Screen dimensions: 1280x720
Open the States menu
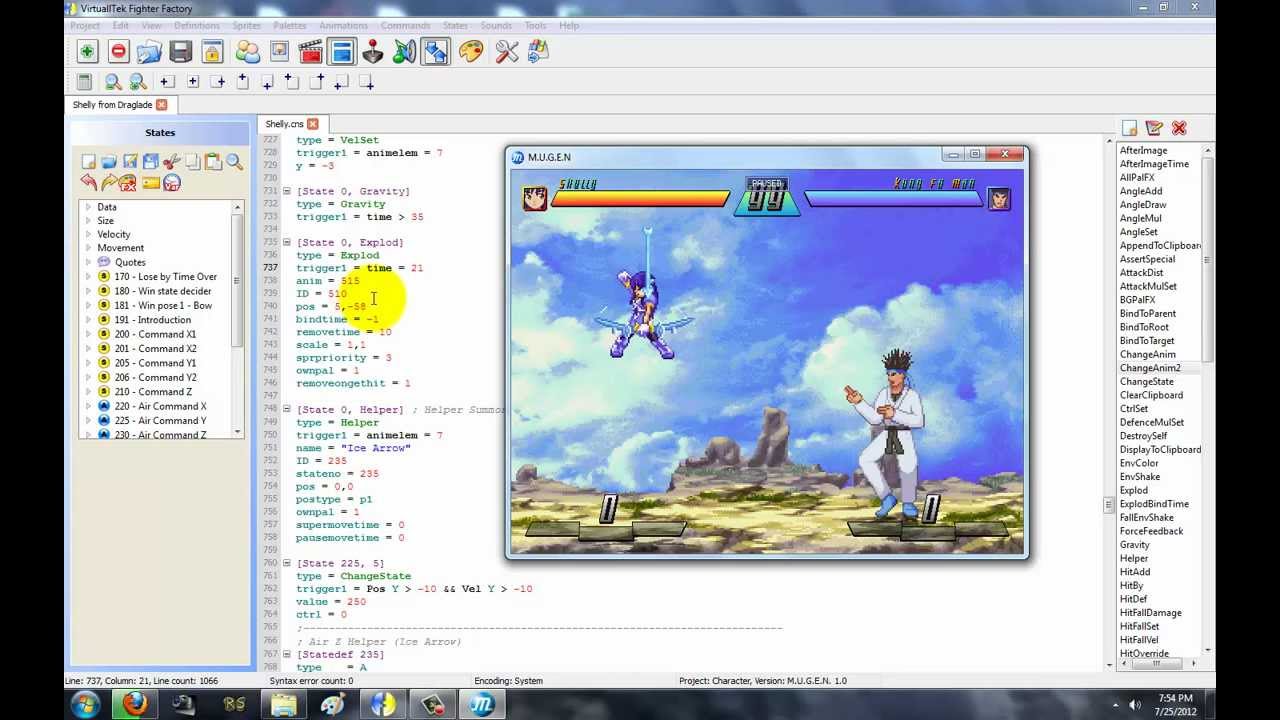[x=455, y=25]
